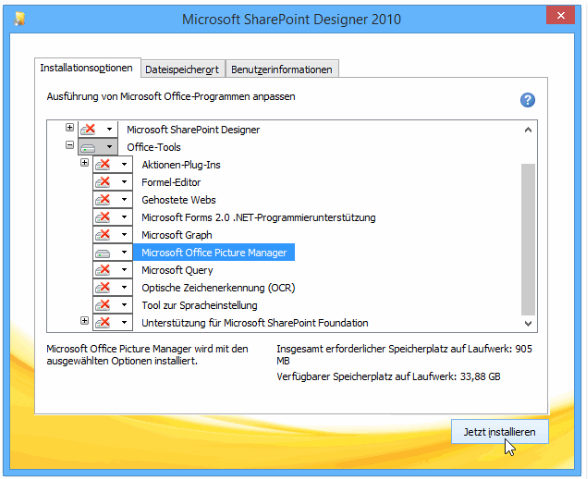Open the install options dropdown for Optische Zeichenerkennung (OCR)
The image size is (588, 479).
[x=124, y=288]
